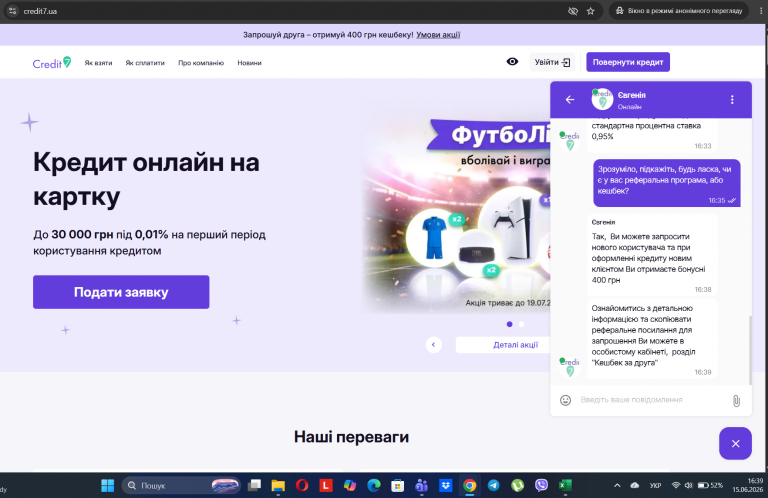This screenshot has height=498, width=768.
Task: Focus the chat message input field
Action: (651, 400)
